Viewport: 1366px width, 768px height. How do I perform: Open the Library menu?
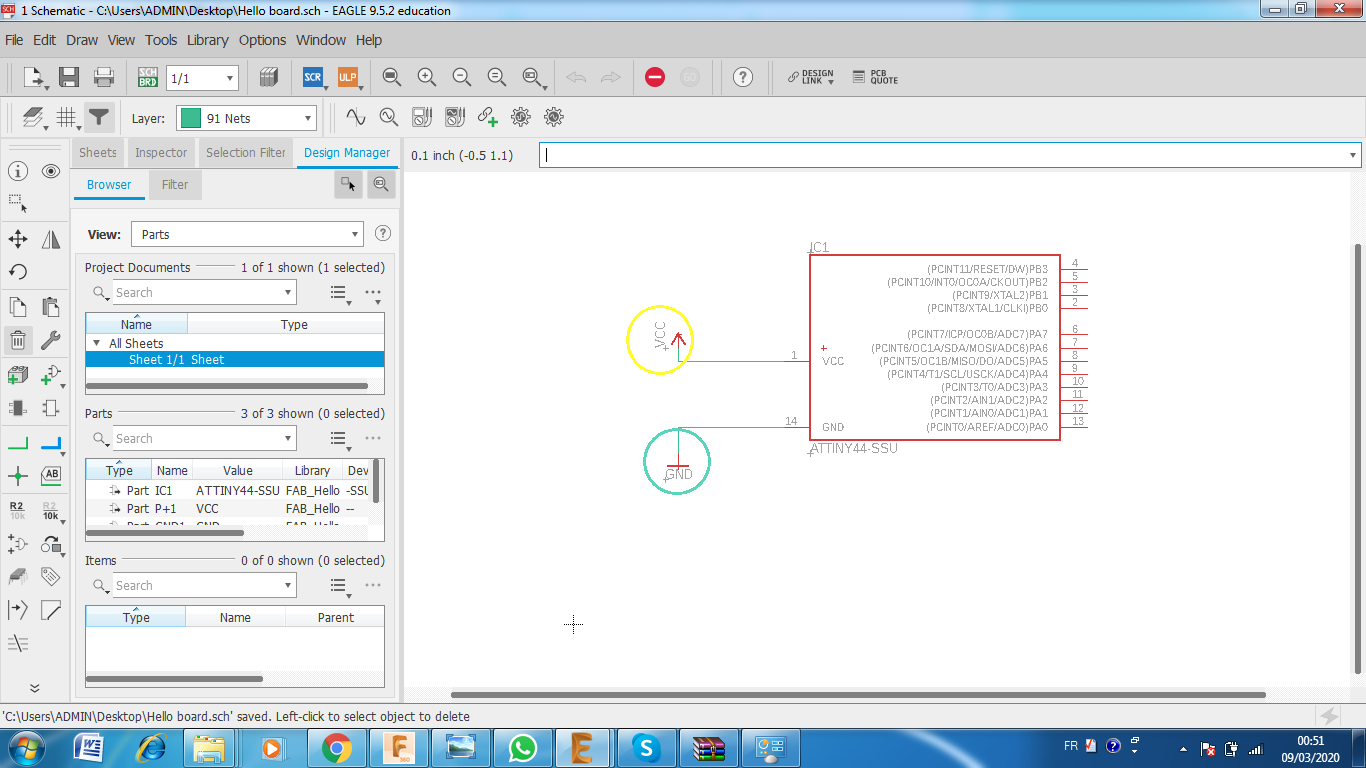click(208, 40)
